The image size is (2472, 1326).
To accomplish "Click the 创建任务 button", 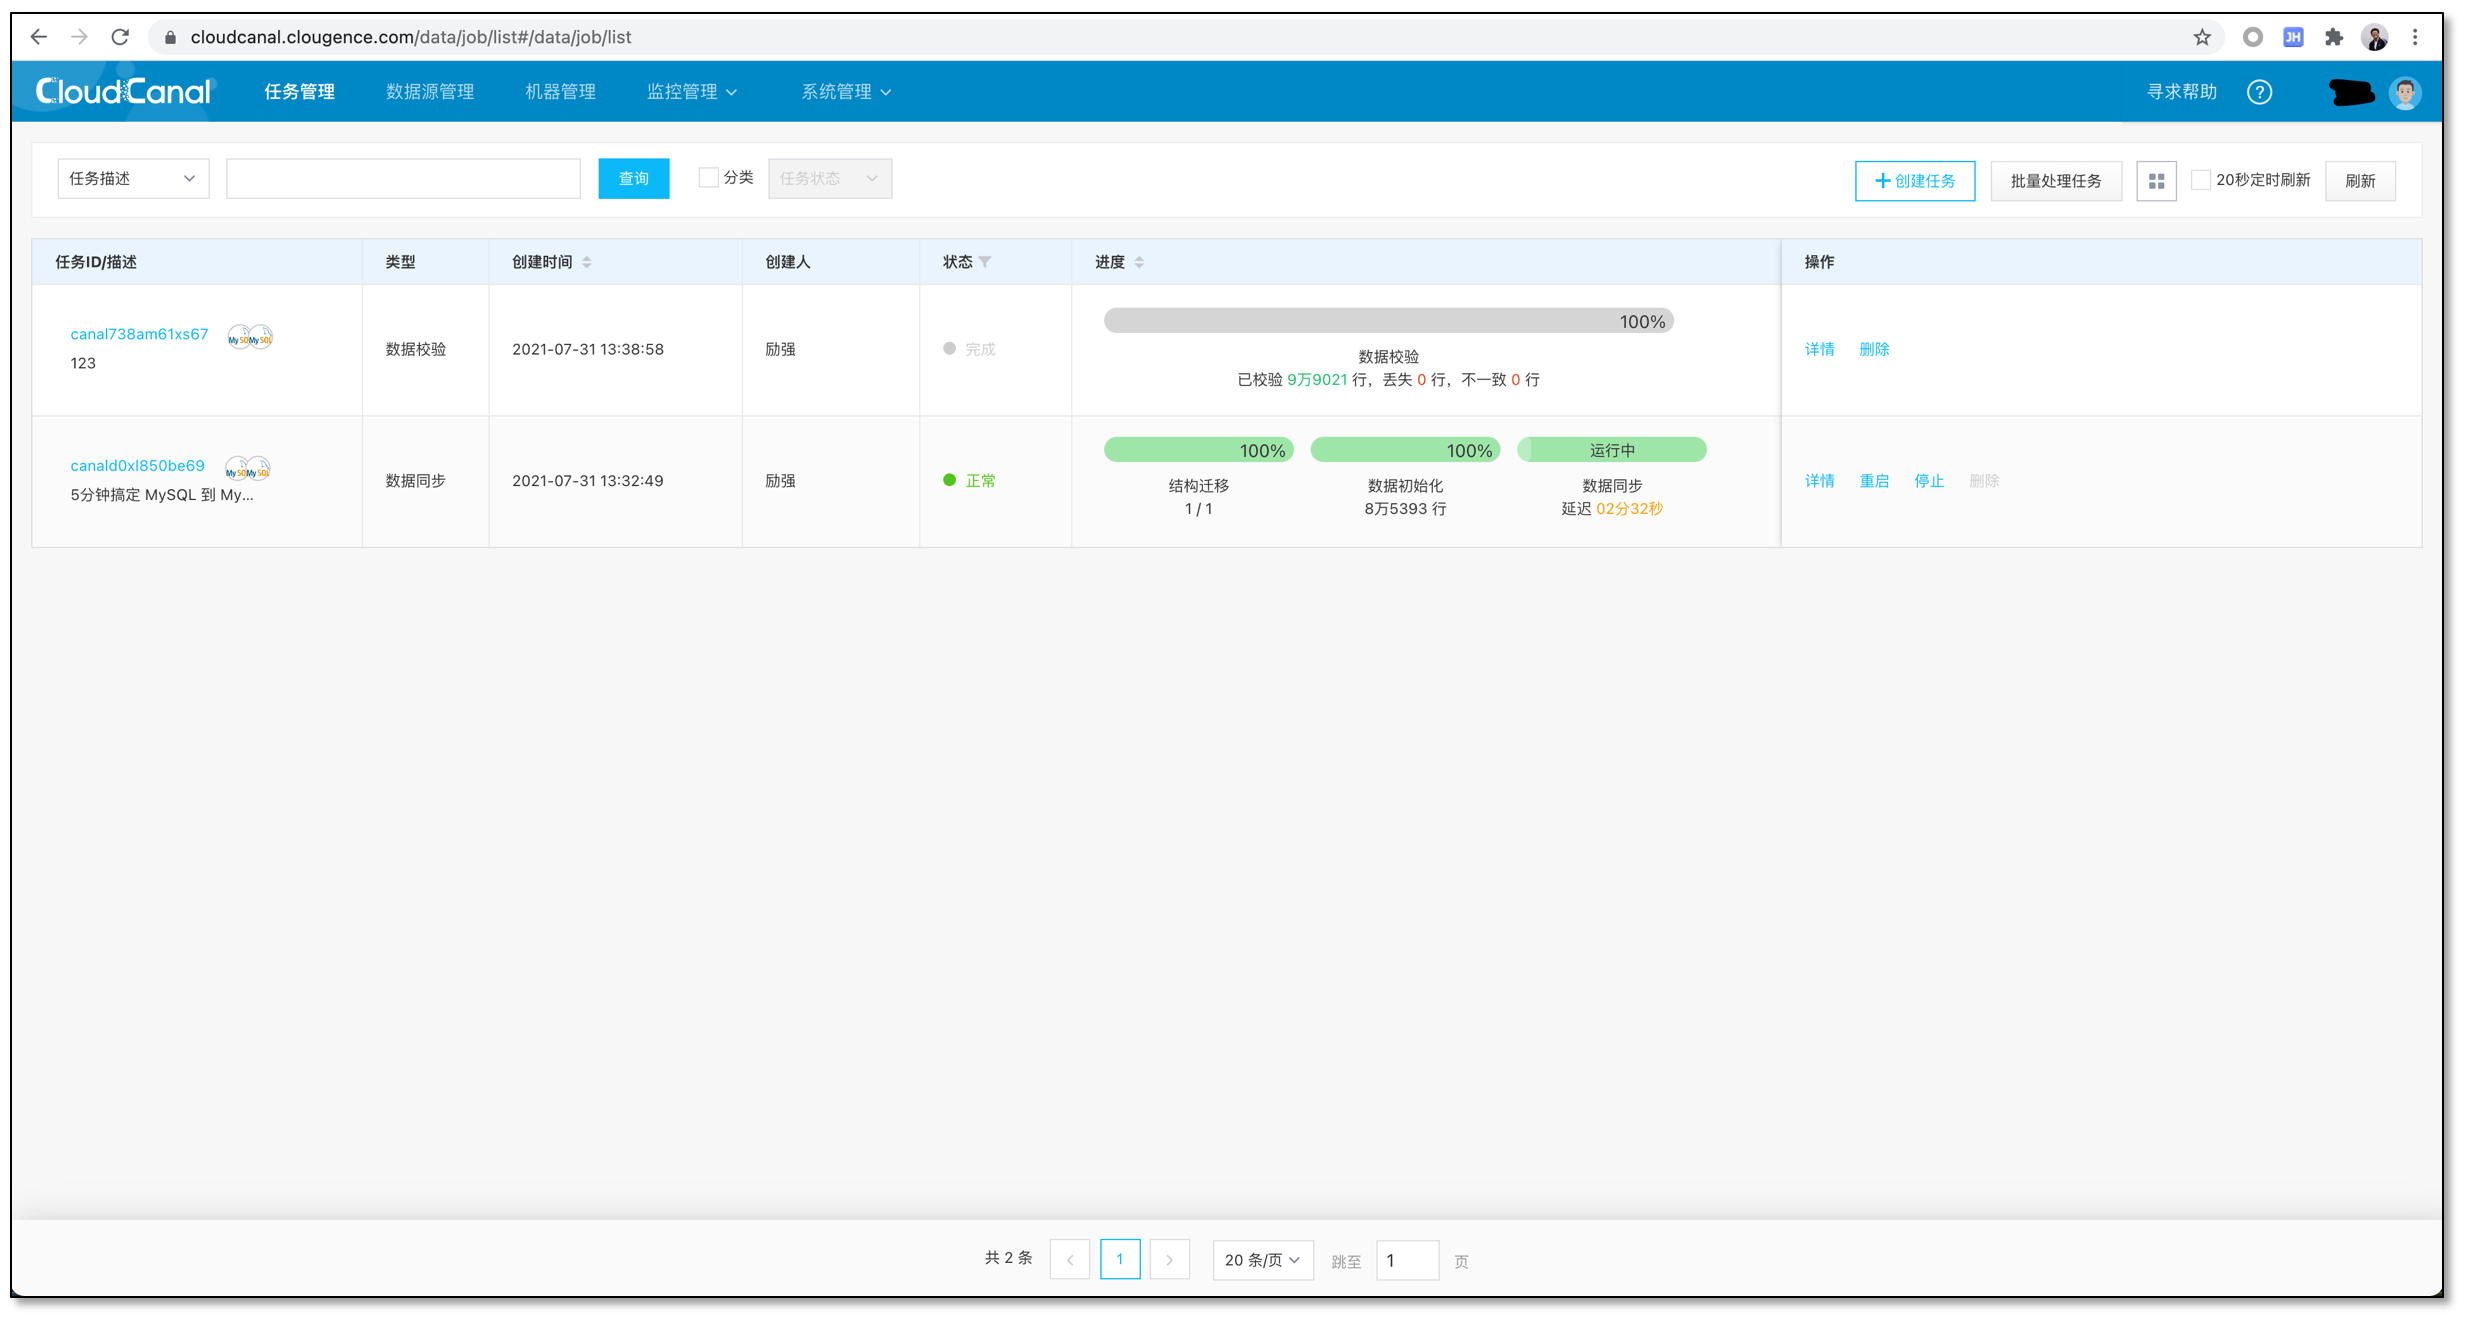I will (x=1914, y=181).
